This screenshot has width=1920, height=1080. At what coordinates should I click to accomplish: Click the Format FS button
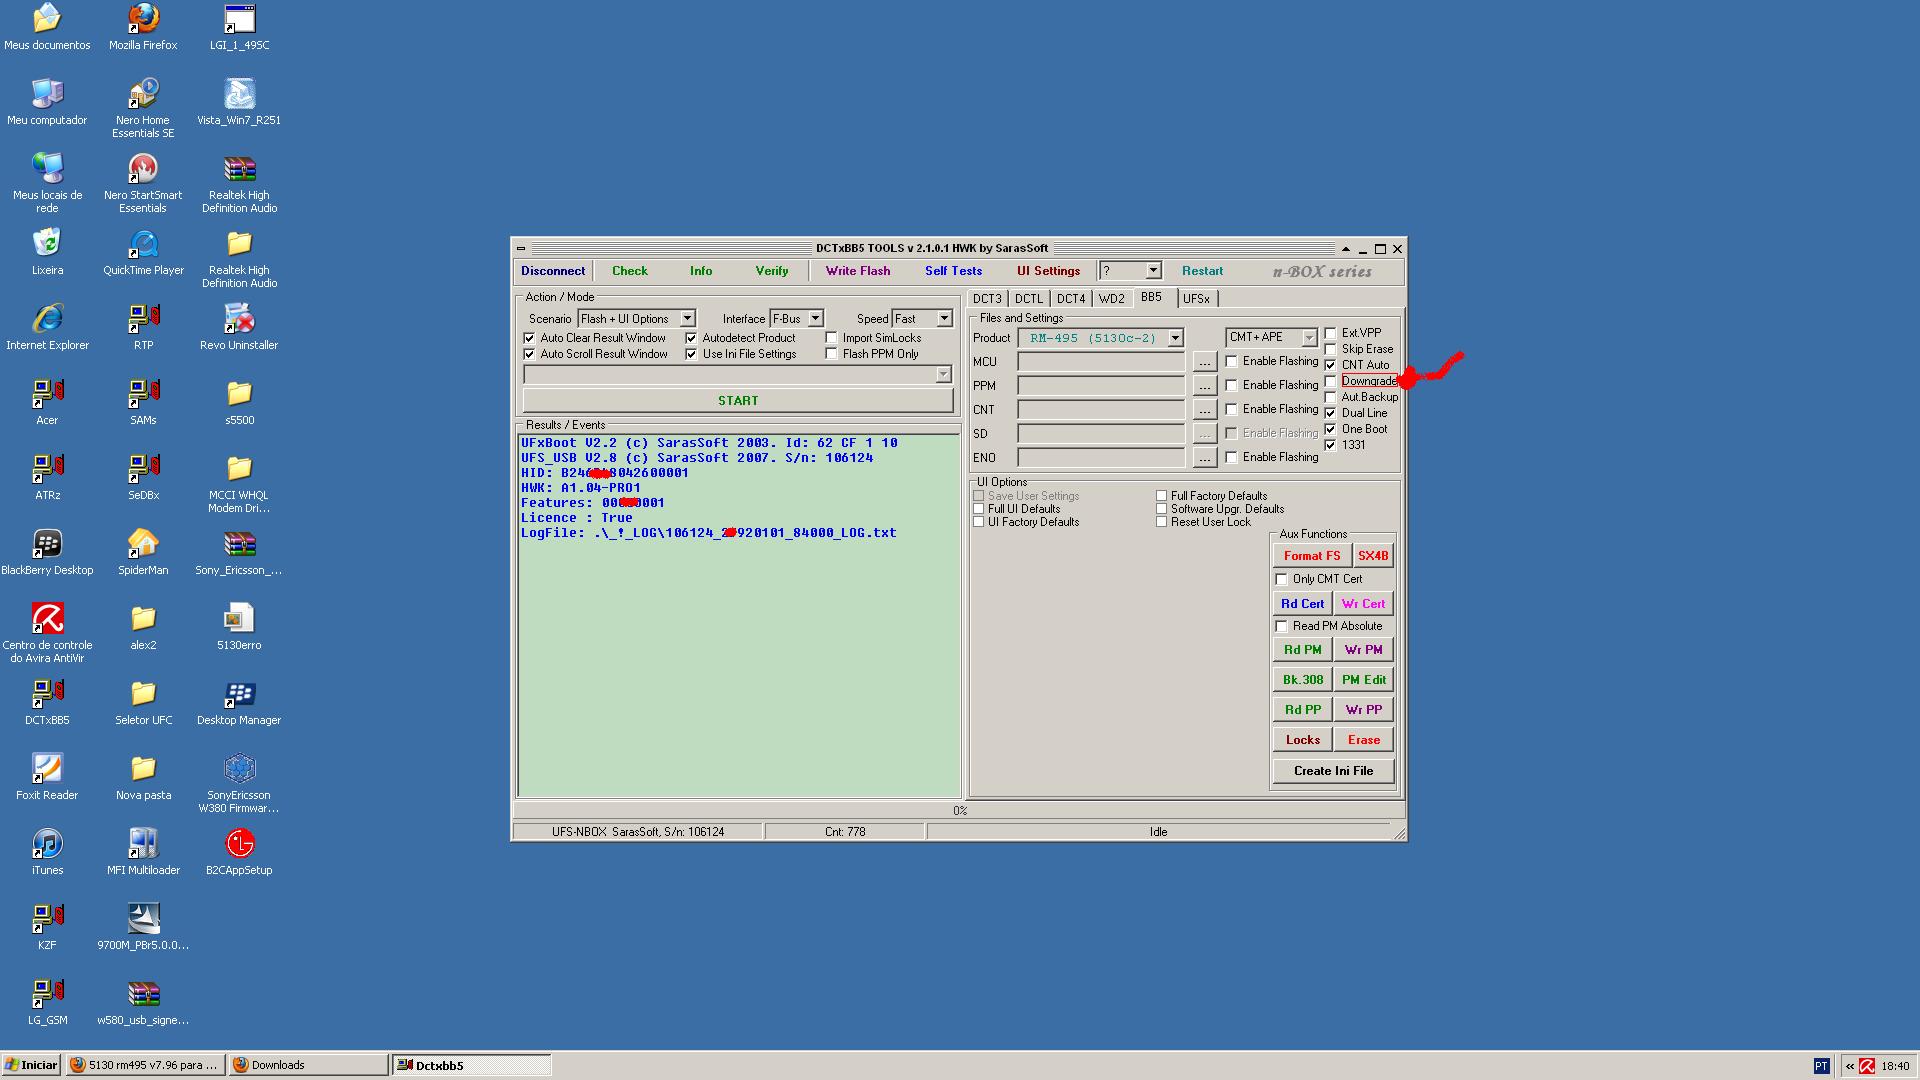(1312, 556)
